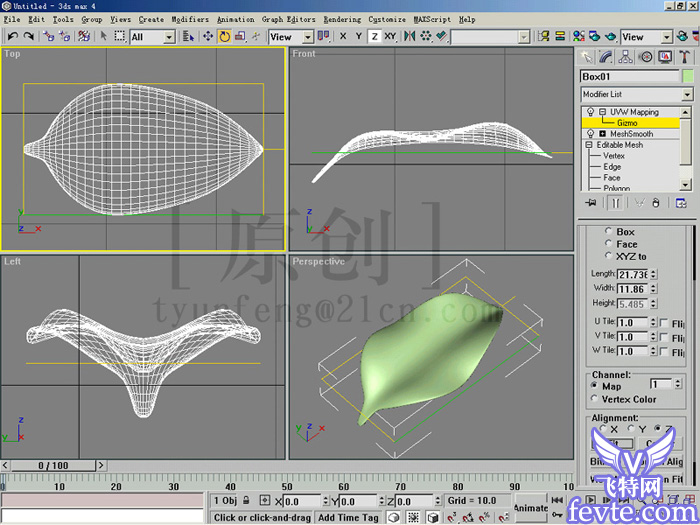
Task: Open the Modifiers menu
Action: 190,19
